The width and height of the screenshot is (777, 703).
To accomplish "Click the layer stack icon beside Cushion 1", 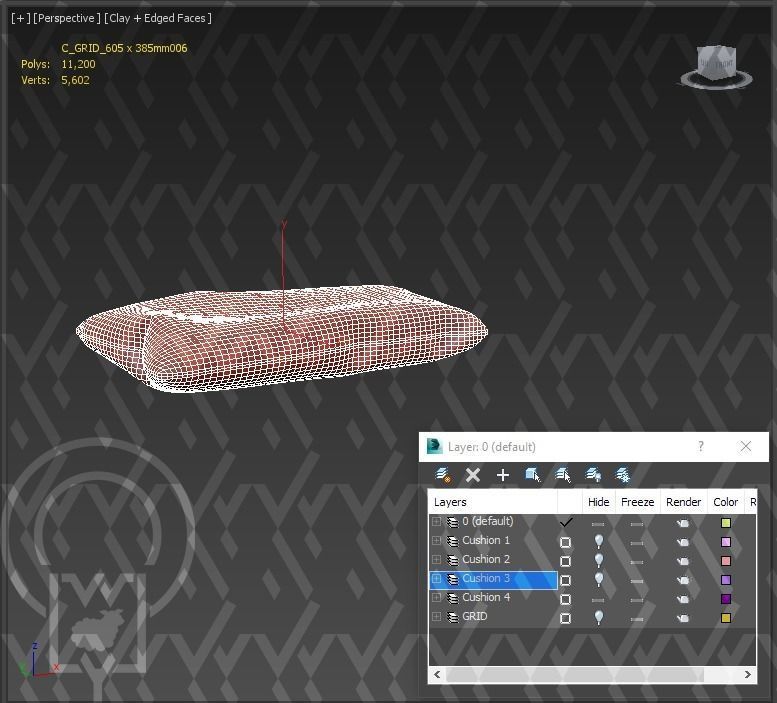I will [x=452, y=541].
